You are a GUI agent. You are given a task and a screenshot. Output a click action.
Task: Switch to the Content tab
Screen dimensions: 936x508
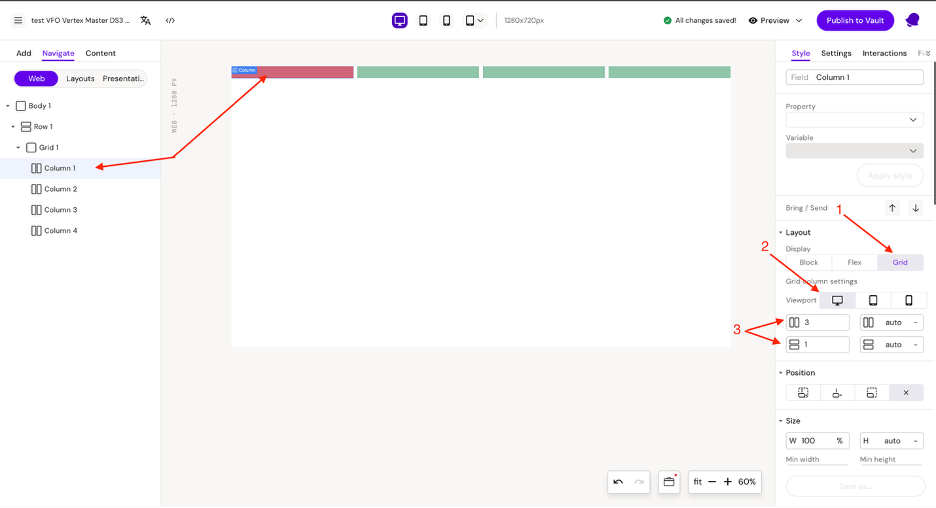click(100, 53)
